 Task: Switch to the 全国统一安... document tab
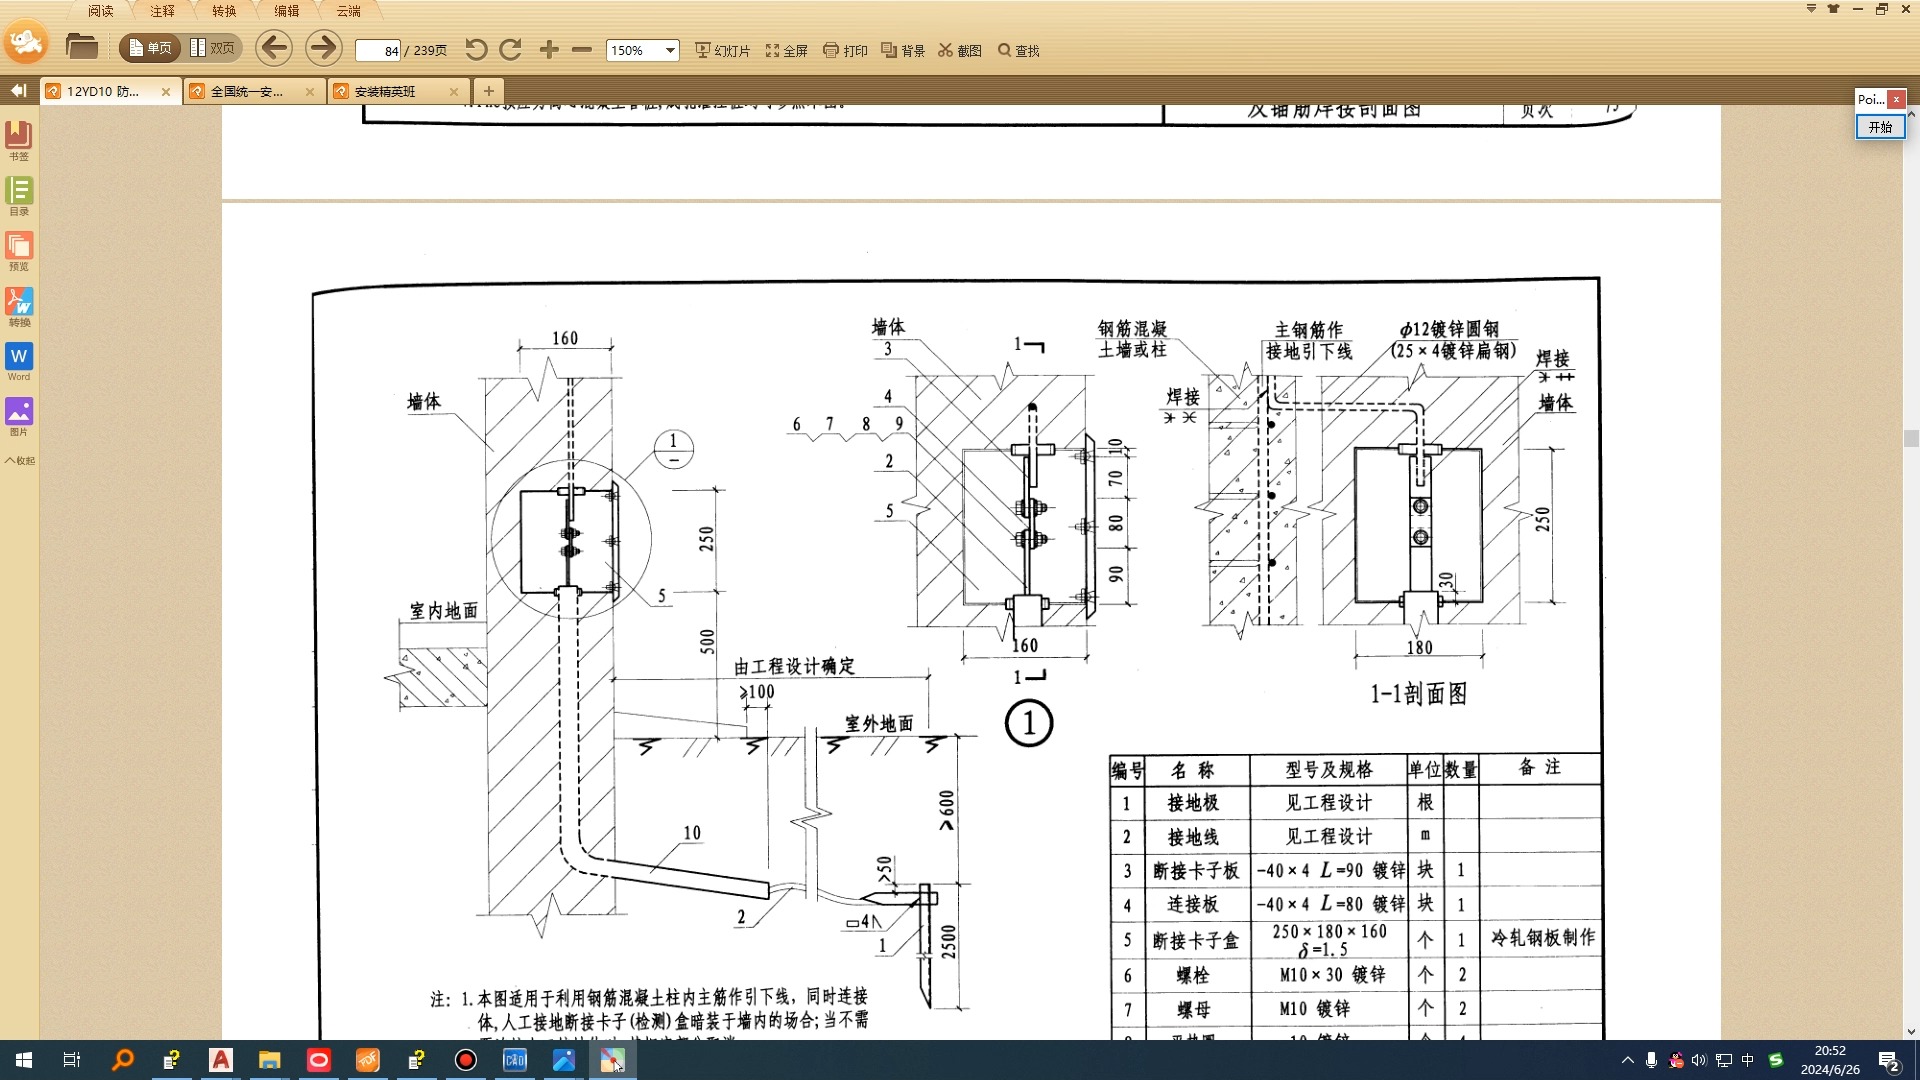click(247, 91)
